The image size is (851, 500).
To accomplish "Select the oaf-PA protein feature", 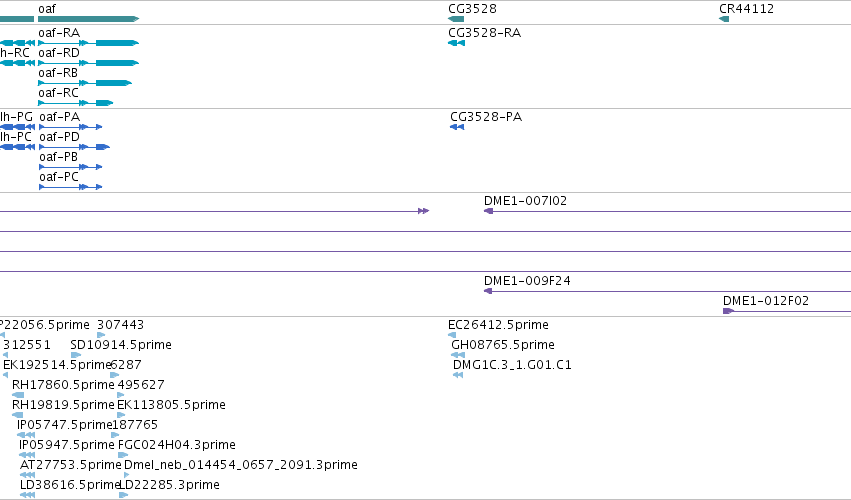I will pos(71,127).
